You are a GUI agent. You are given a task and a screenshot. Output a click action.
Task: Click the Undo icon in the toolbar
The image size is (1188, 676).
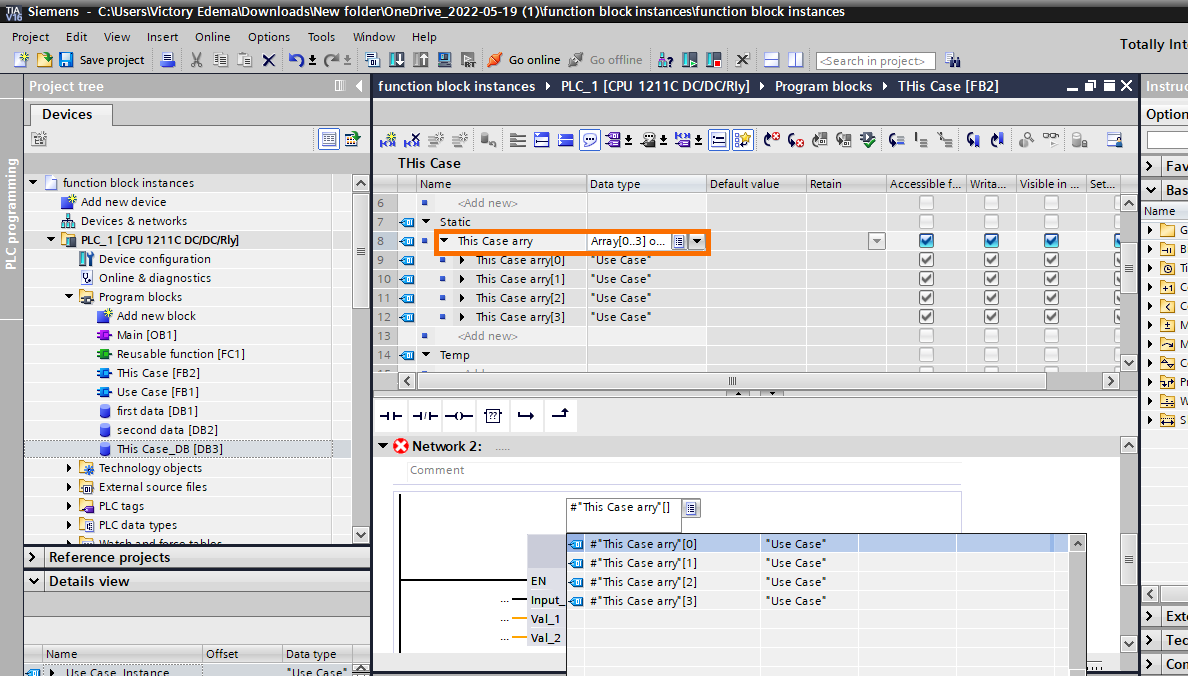(x=296, y=59)
